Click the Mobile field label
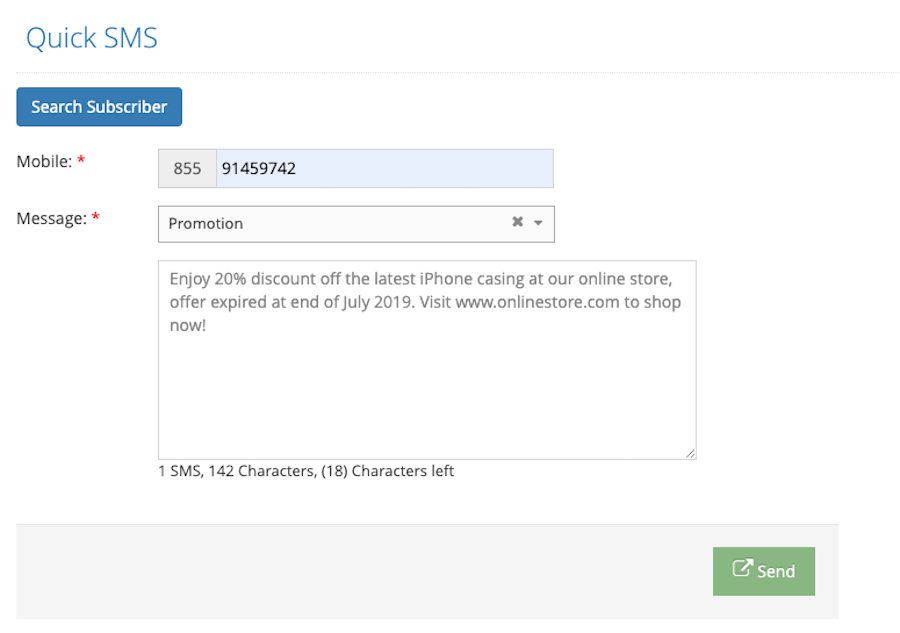Viewport: 900px width, 633px height. coord(44,161)
